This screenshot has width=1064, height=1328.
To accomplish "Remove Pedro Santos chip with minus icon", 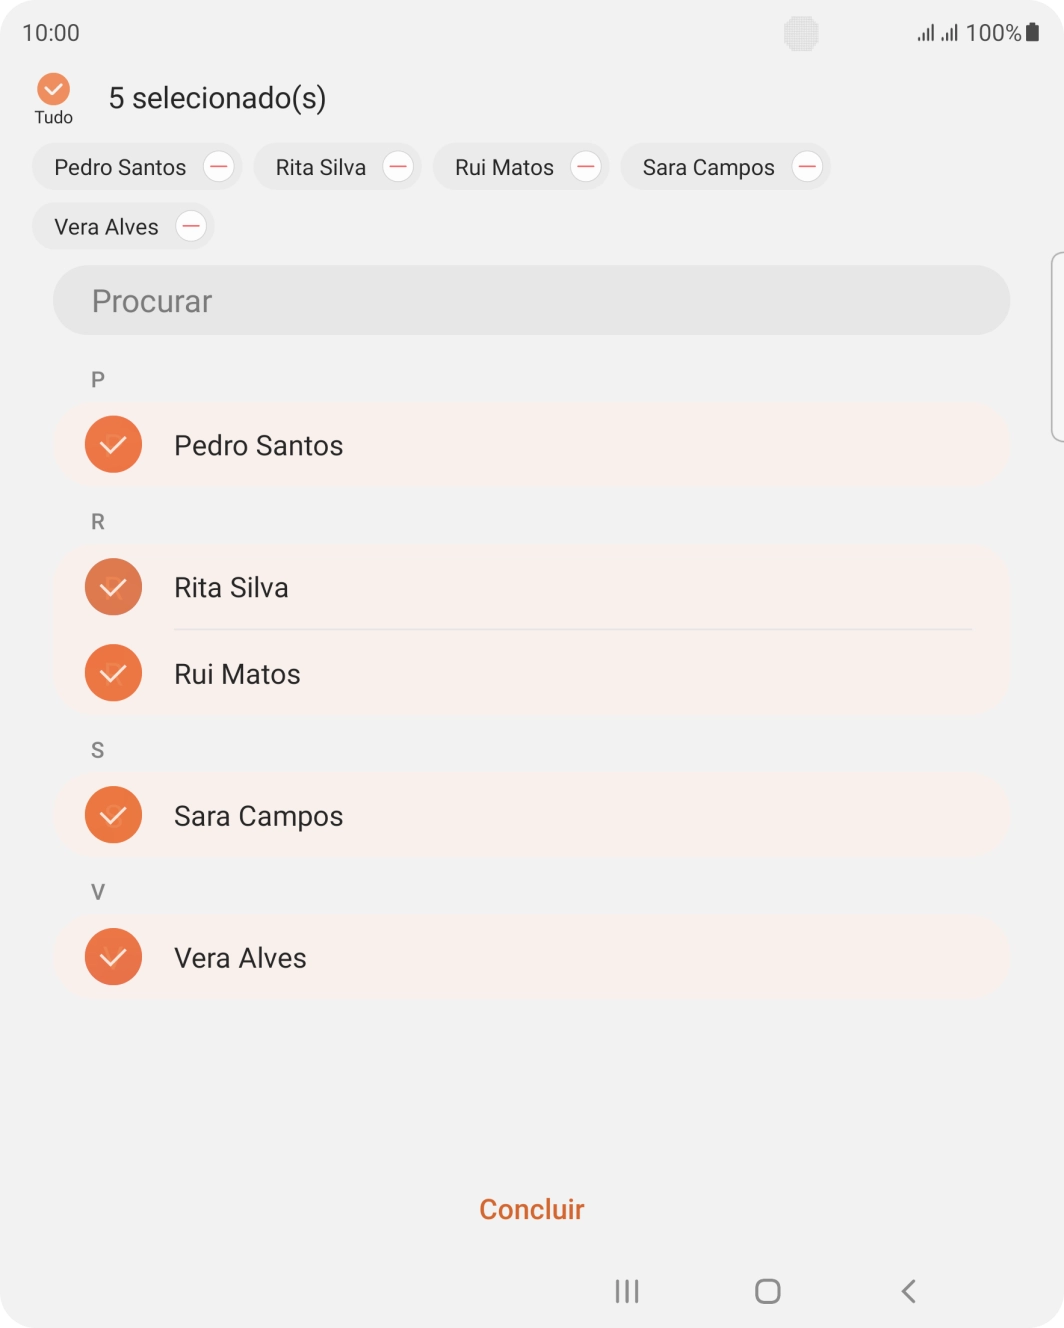I will click(x=219, y=167).
